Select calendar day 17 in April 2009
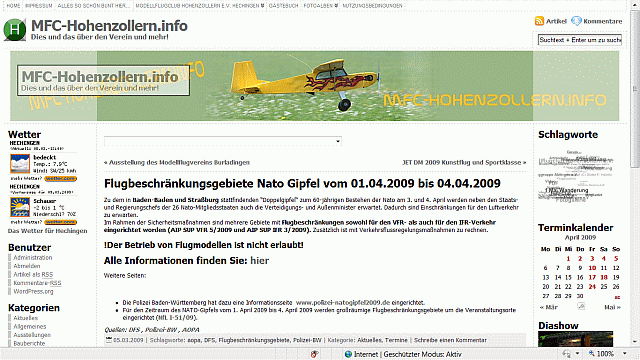The width and height of the screenshot is (640, 360). pos(592,277)
